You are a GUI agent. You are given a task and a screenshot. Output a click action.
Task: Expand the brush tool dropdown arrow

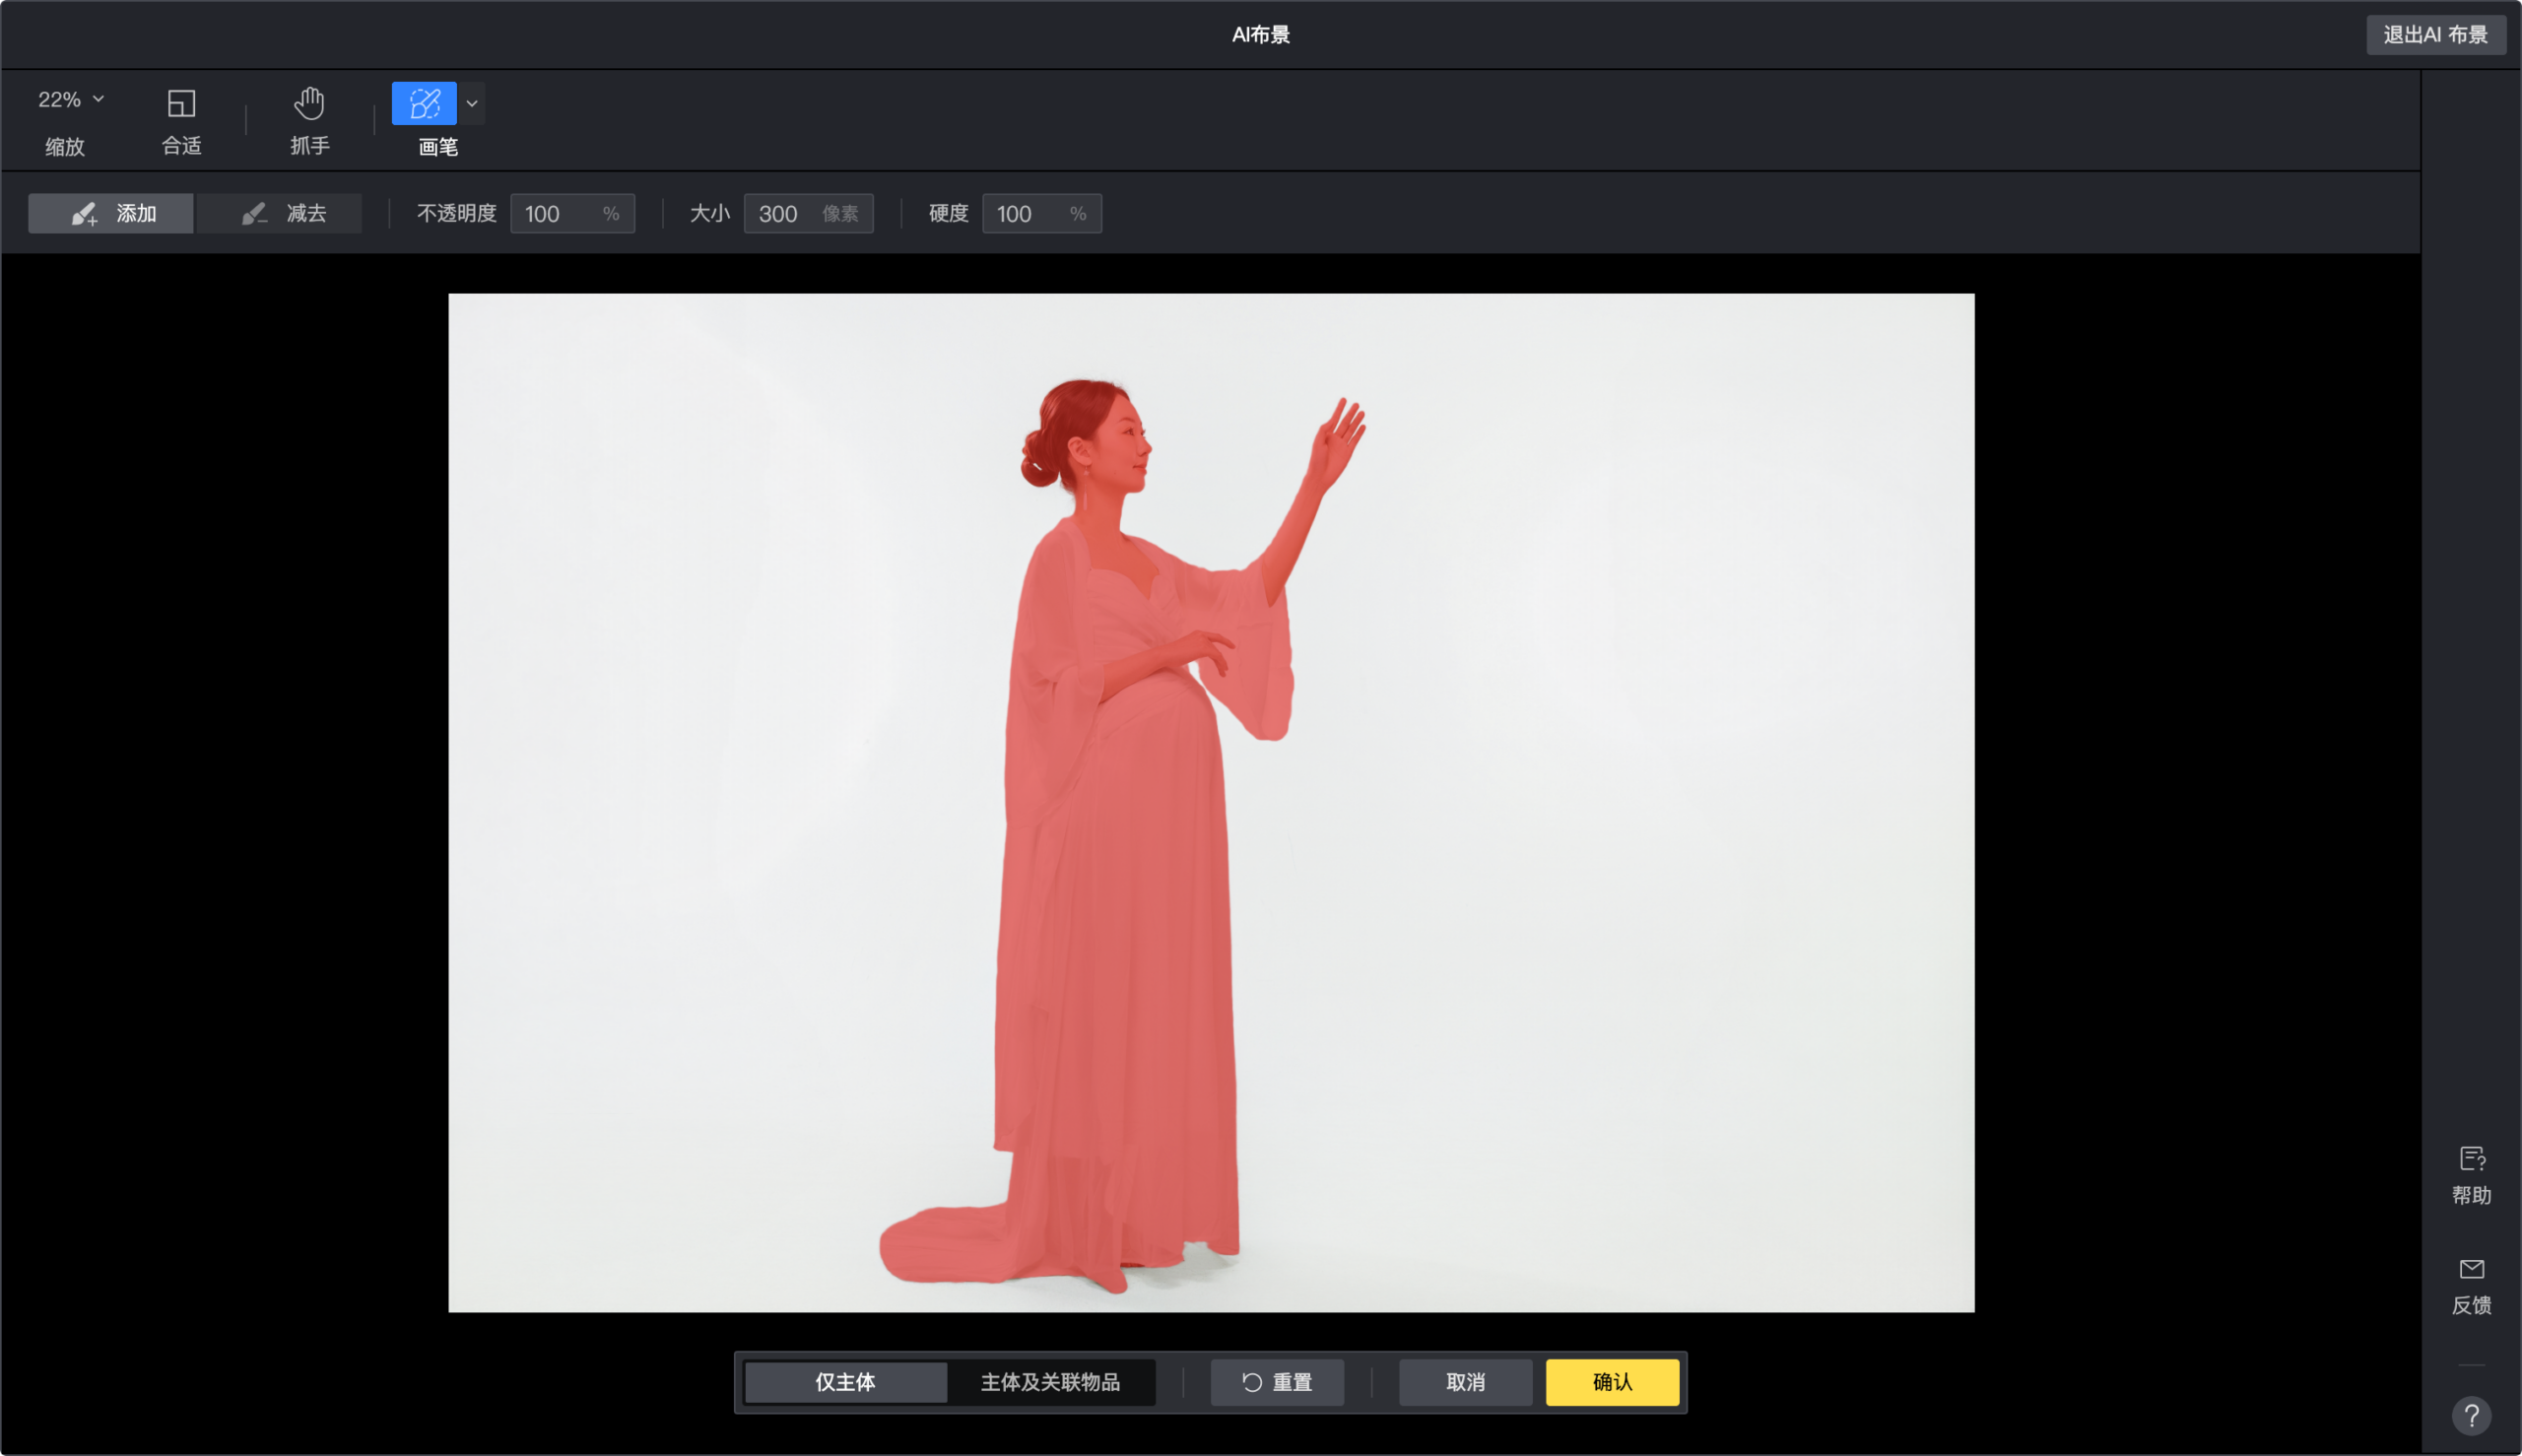click(472, 103)
